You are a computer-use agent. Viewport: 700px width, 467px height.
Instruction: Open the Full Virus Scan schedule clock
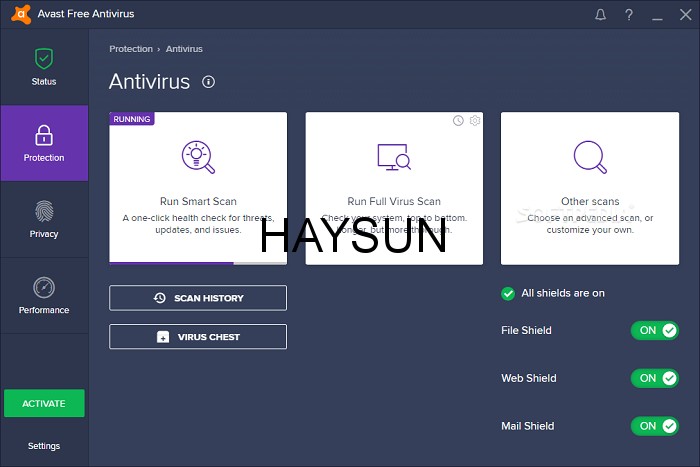point(458,121)
